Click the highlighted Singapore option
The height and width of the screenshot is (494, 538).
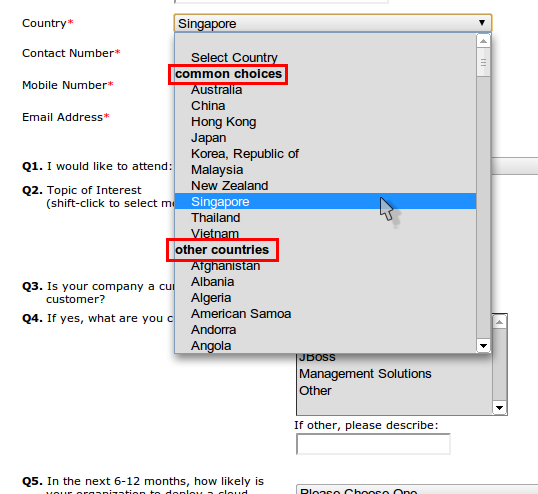pyautogui.click(x=325, y=201)
